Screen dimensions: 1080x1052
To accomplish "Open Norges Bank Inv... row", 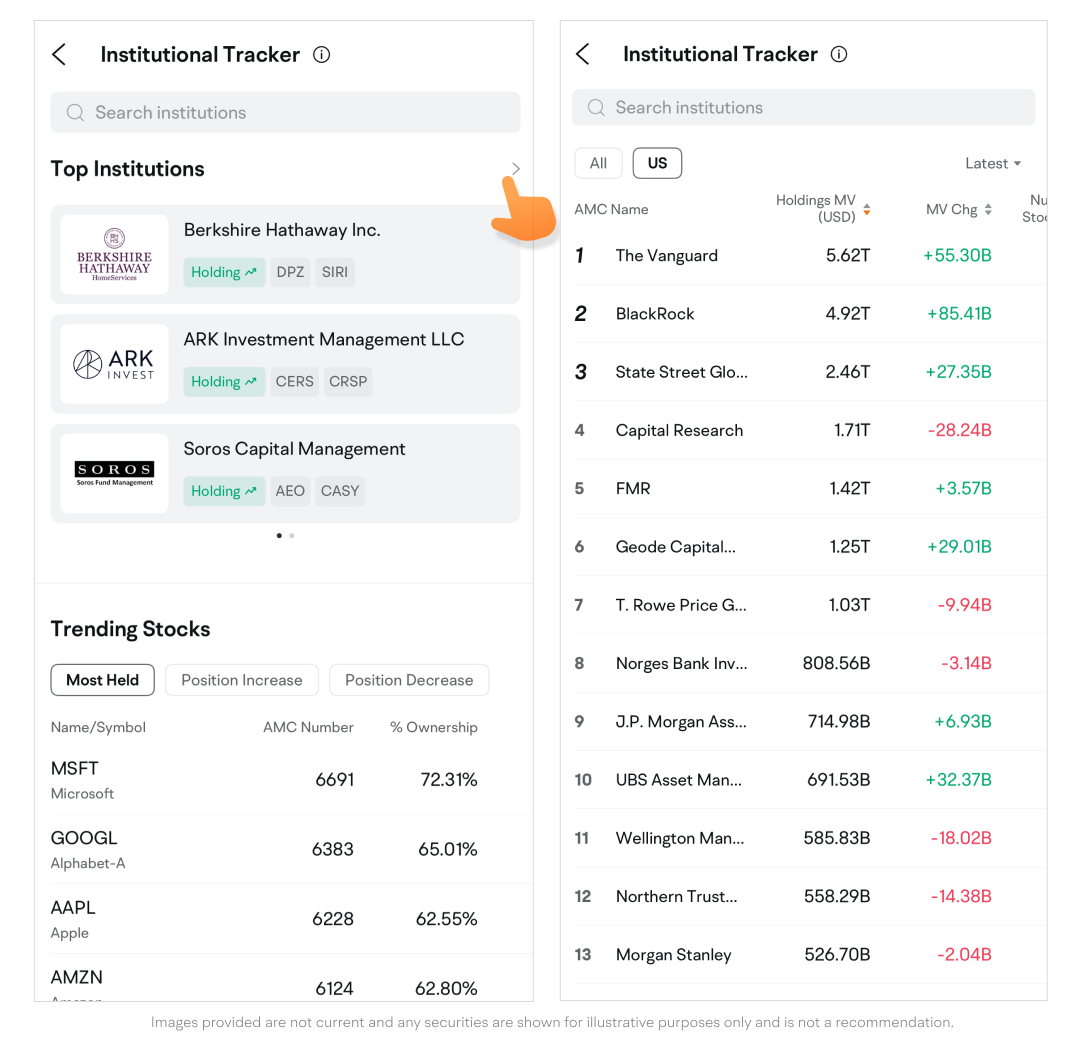I will (811, 663).
